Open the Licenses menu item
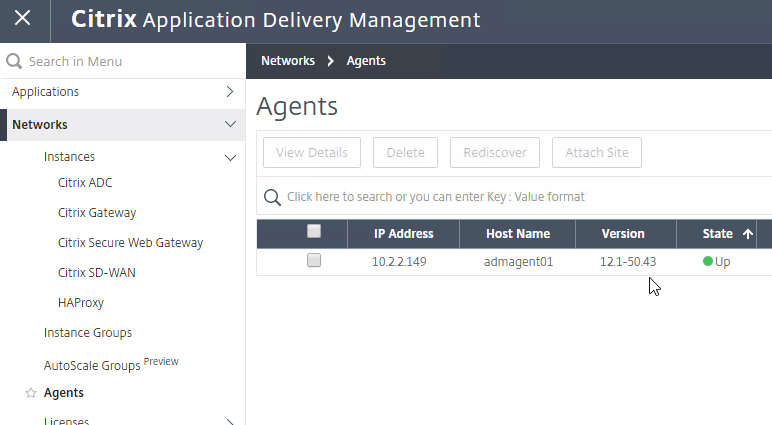Screen dimensions: 772x425 coord(66,421)
